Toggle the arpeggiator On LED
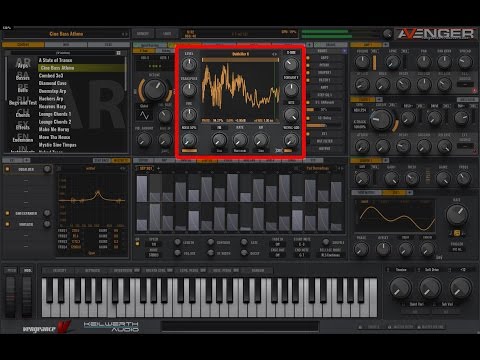This screenshot has height=360, width=480. [x=137, y=244]
